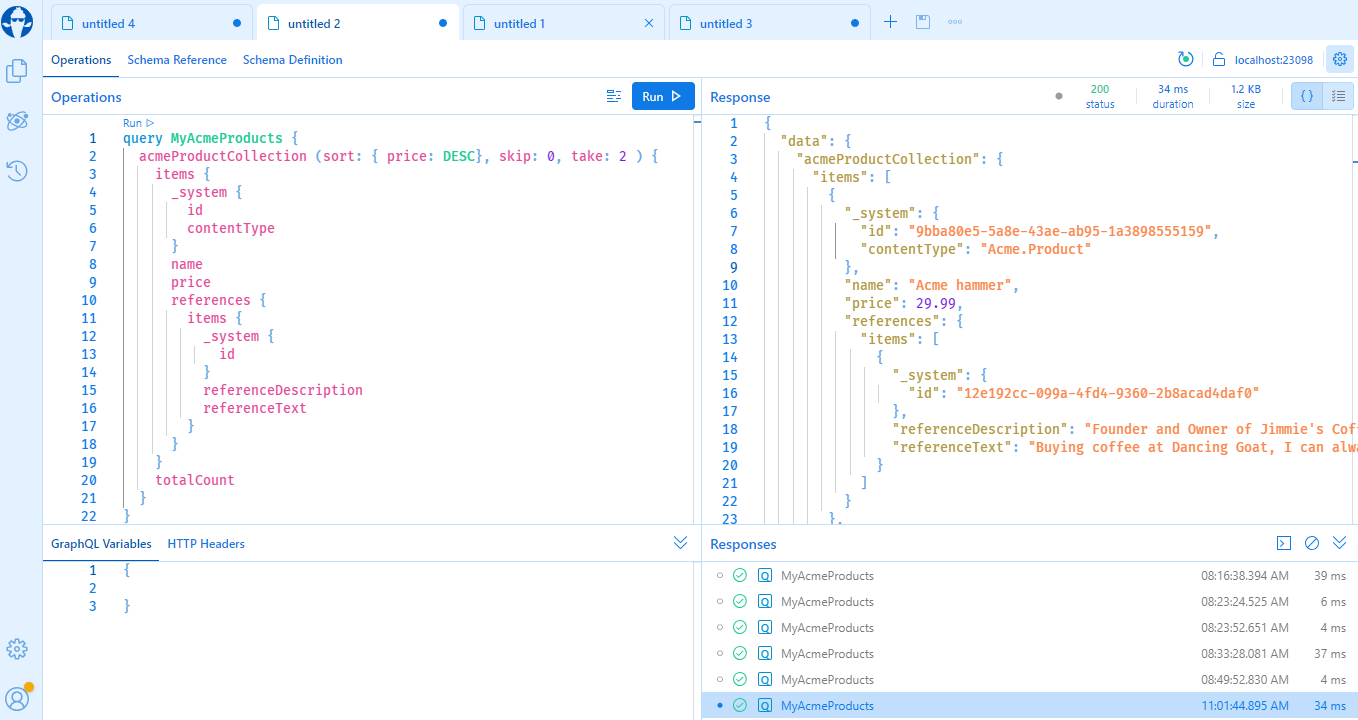Open the API explorer atom icon in sidebar
This screenshot has height=720, width=1358.
[x=17, y=121]
